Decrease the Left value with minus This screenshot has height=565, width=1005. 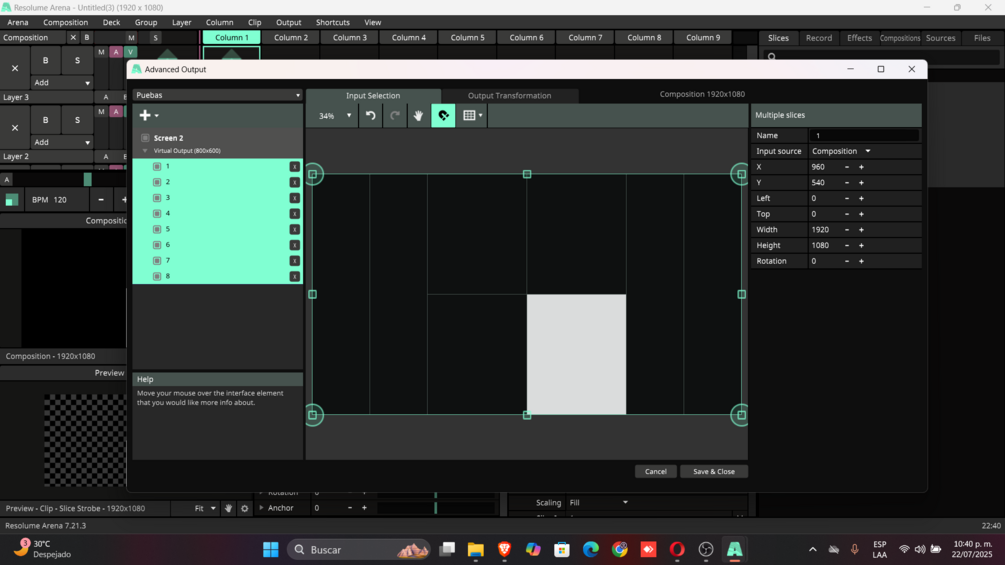pyautogui.click(x=847, y=199)
